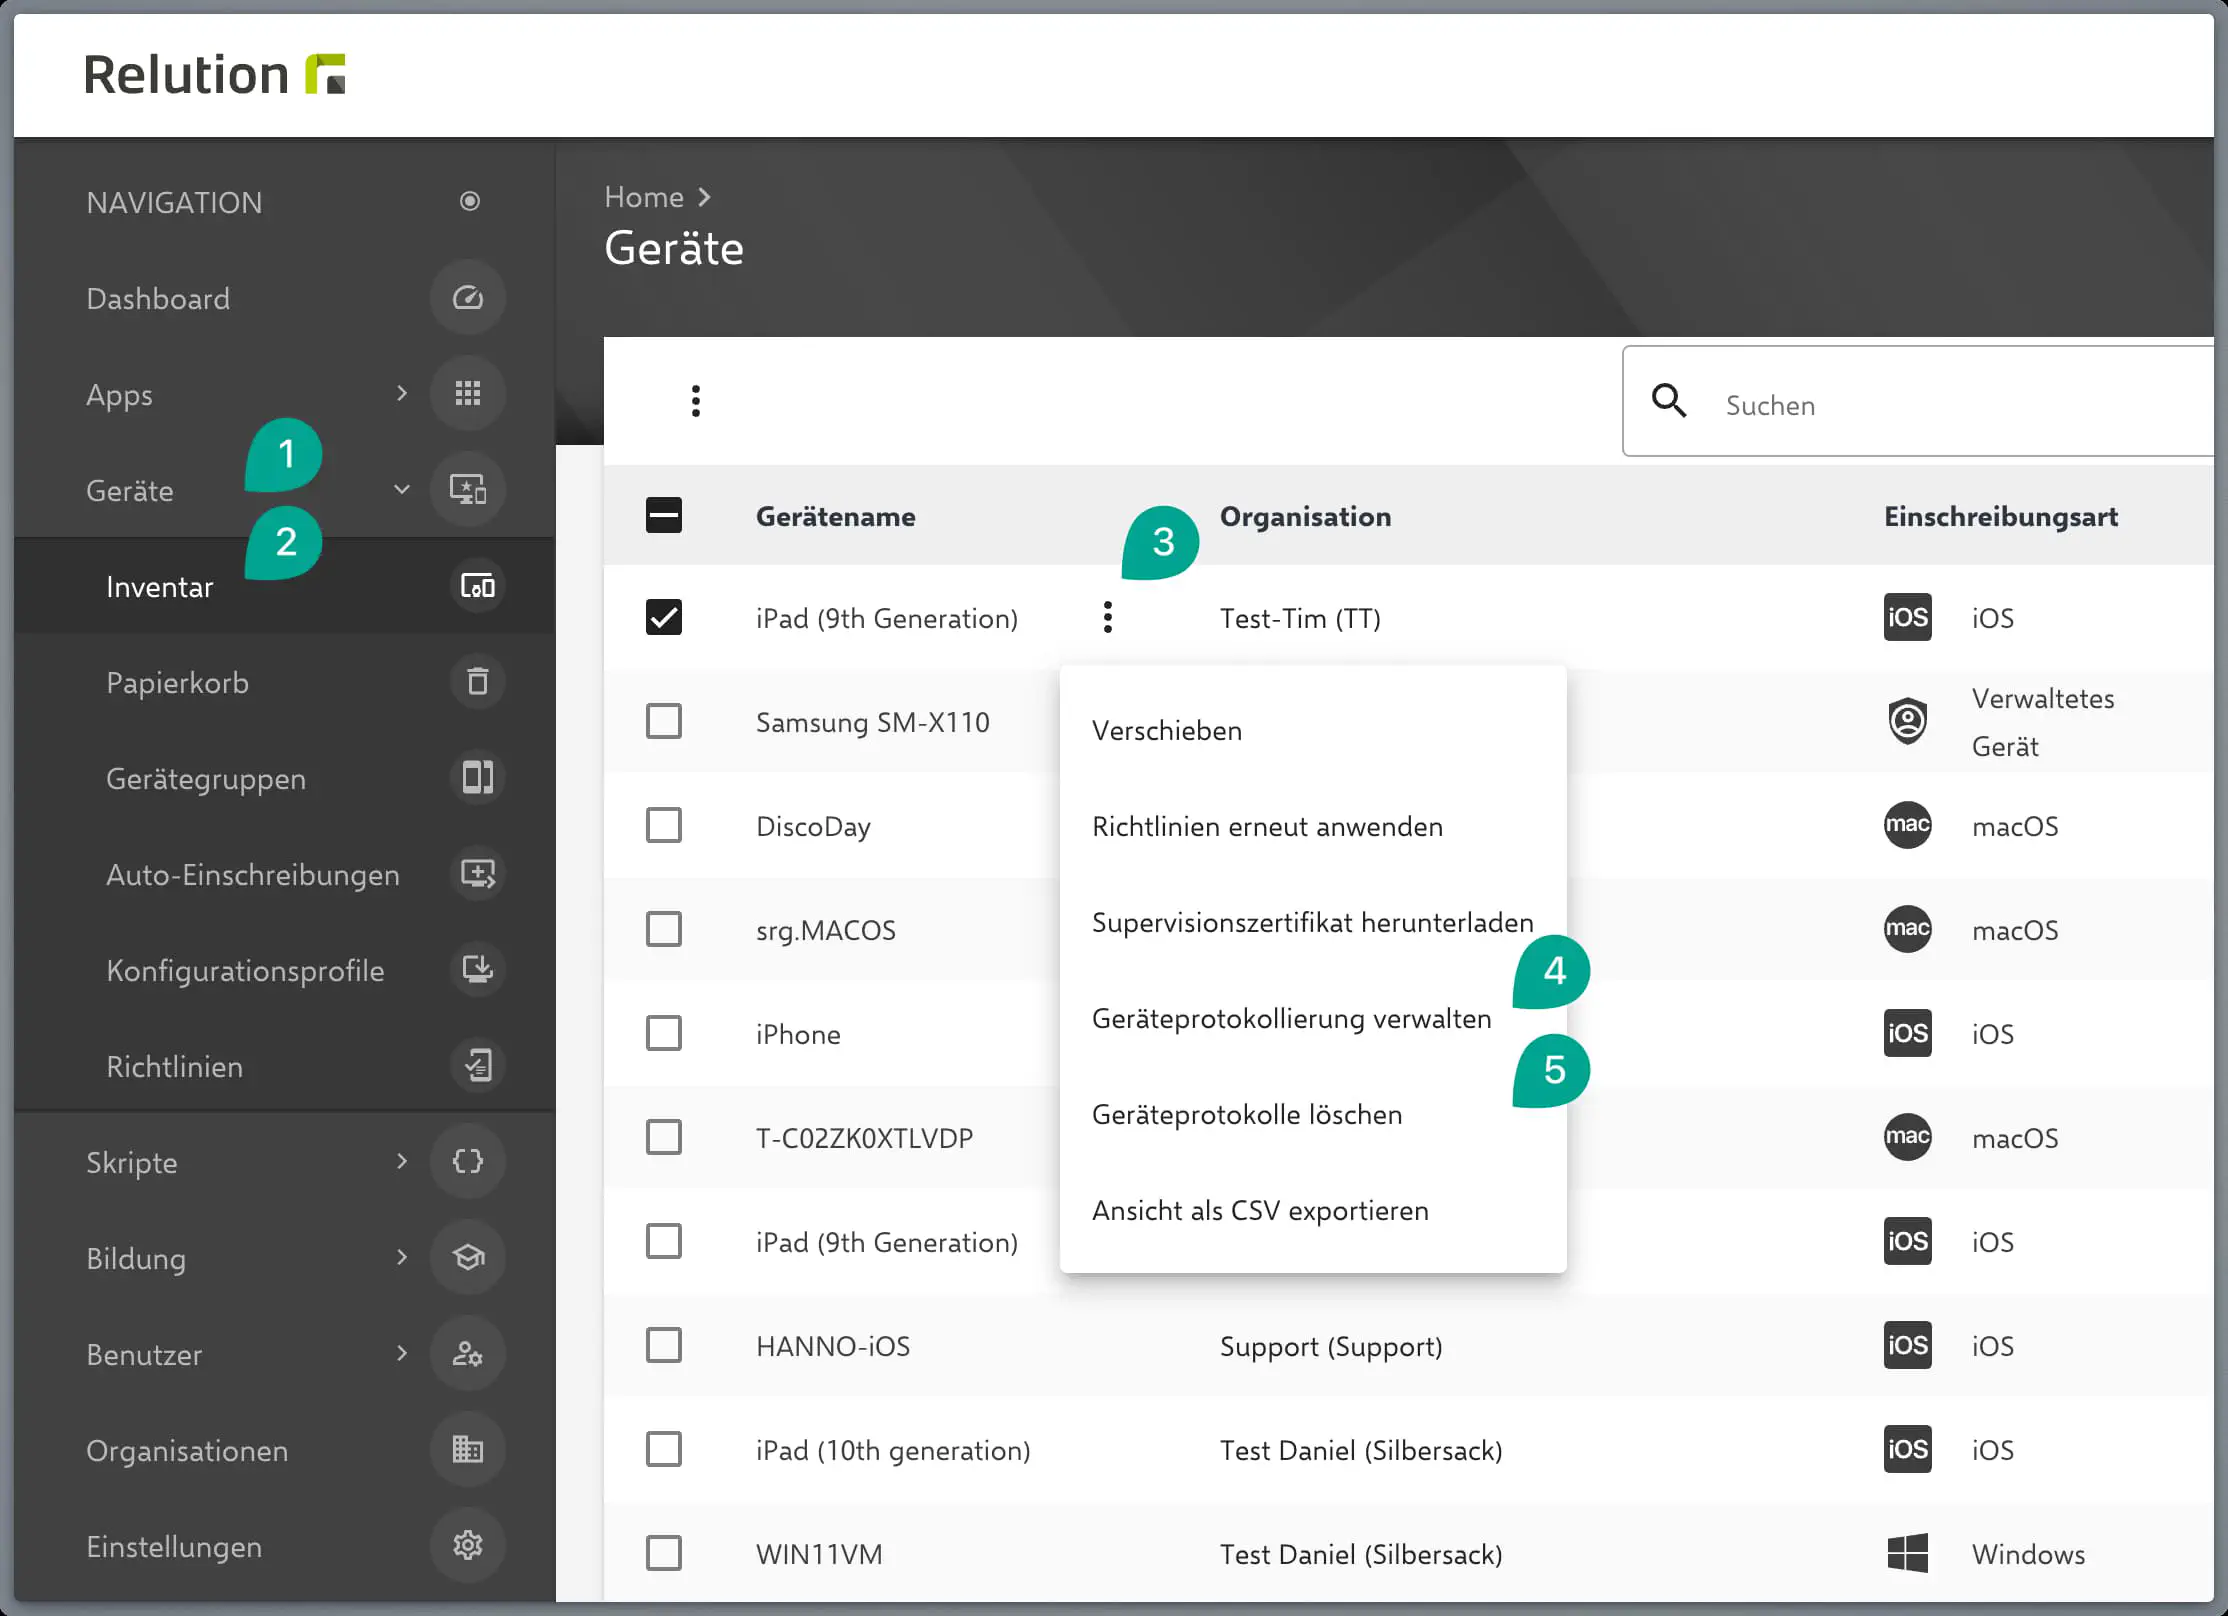Click the Auto-Einschreibungen icon

coord(477,874)
